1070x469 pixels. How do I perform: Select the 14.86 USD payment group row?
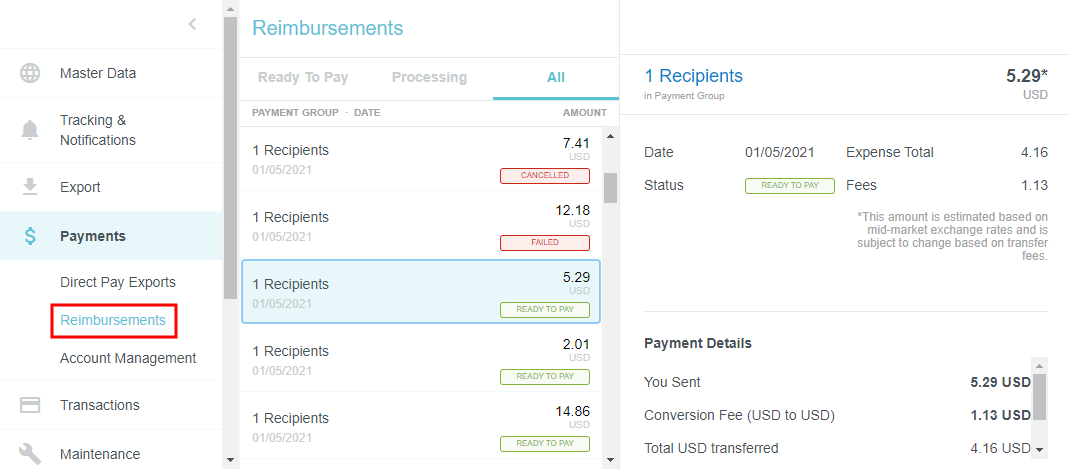(420, 427)
